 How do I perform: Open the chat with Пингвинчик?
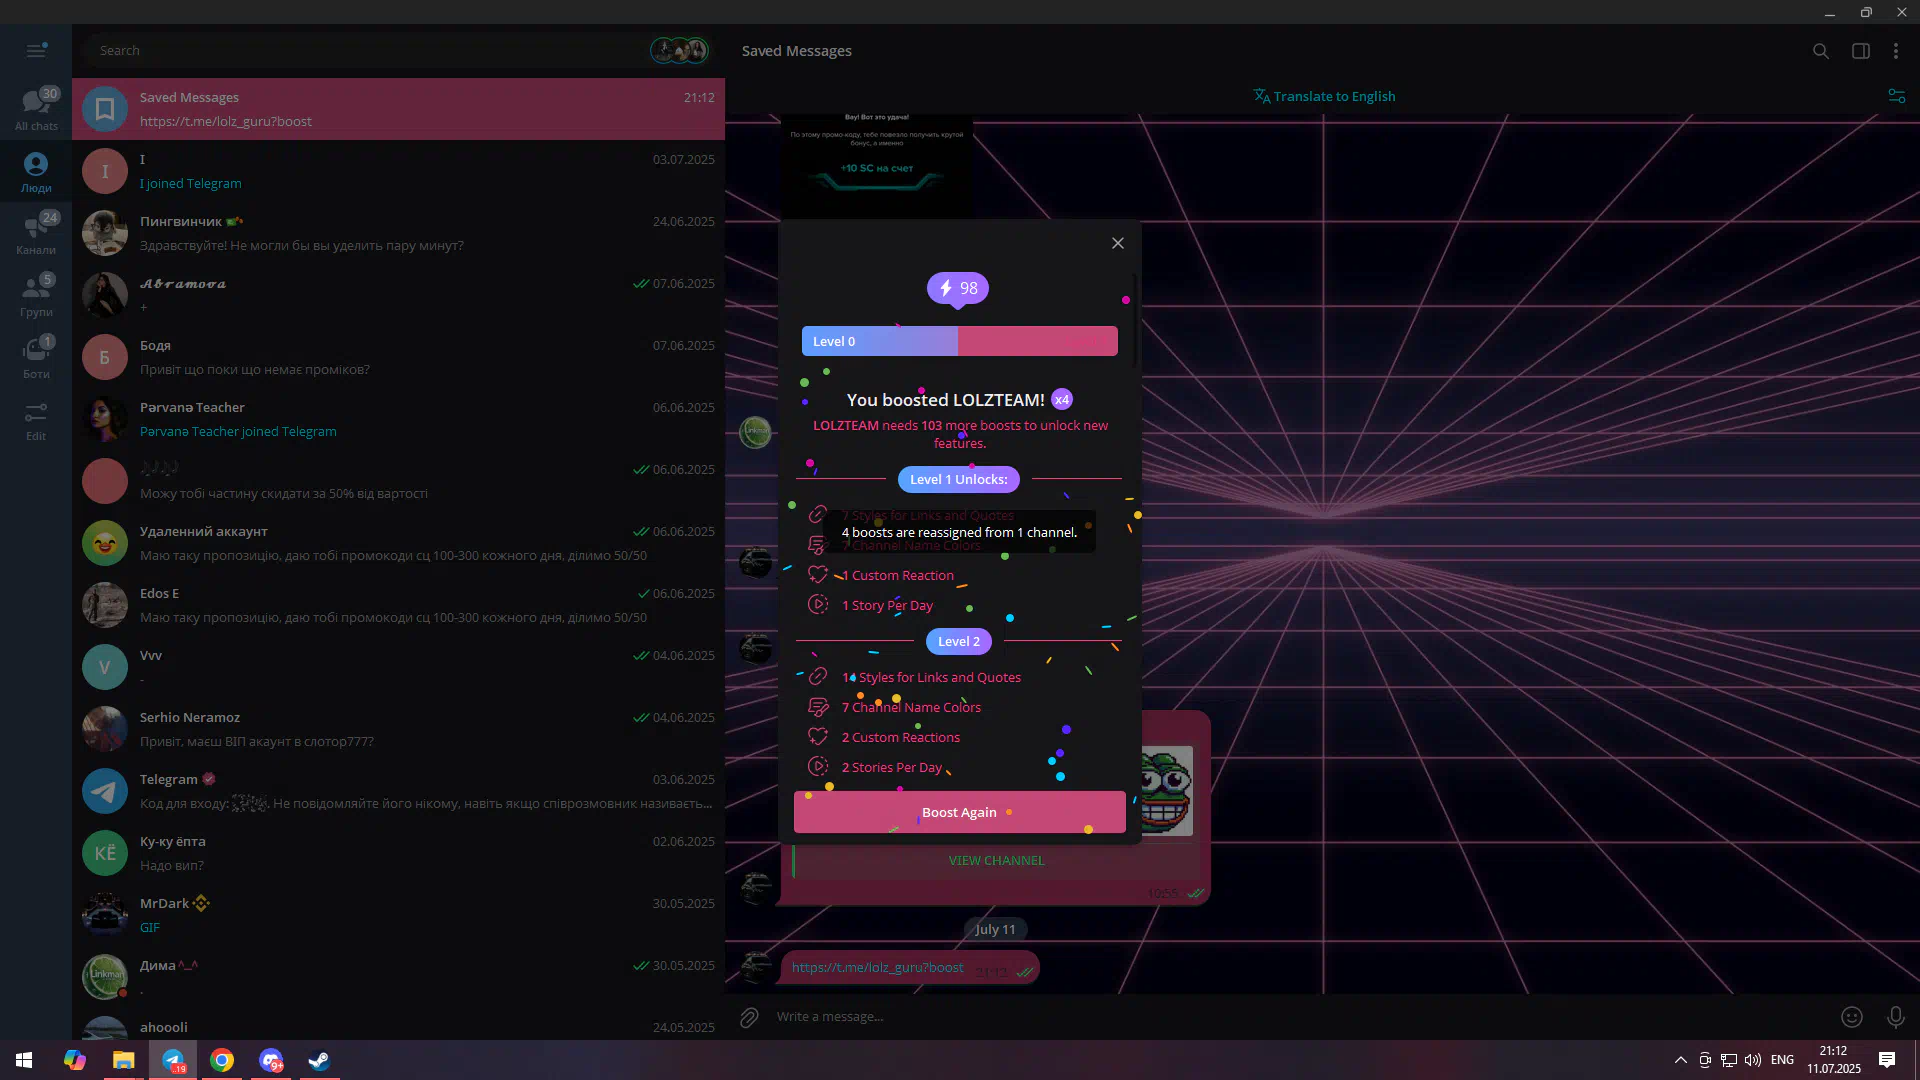point(399,233)
